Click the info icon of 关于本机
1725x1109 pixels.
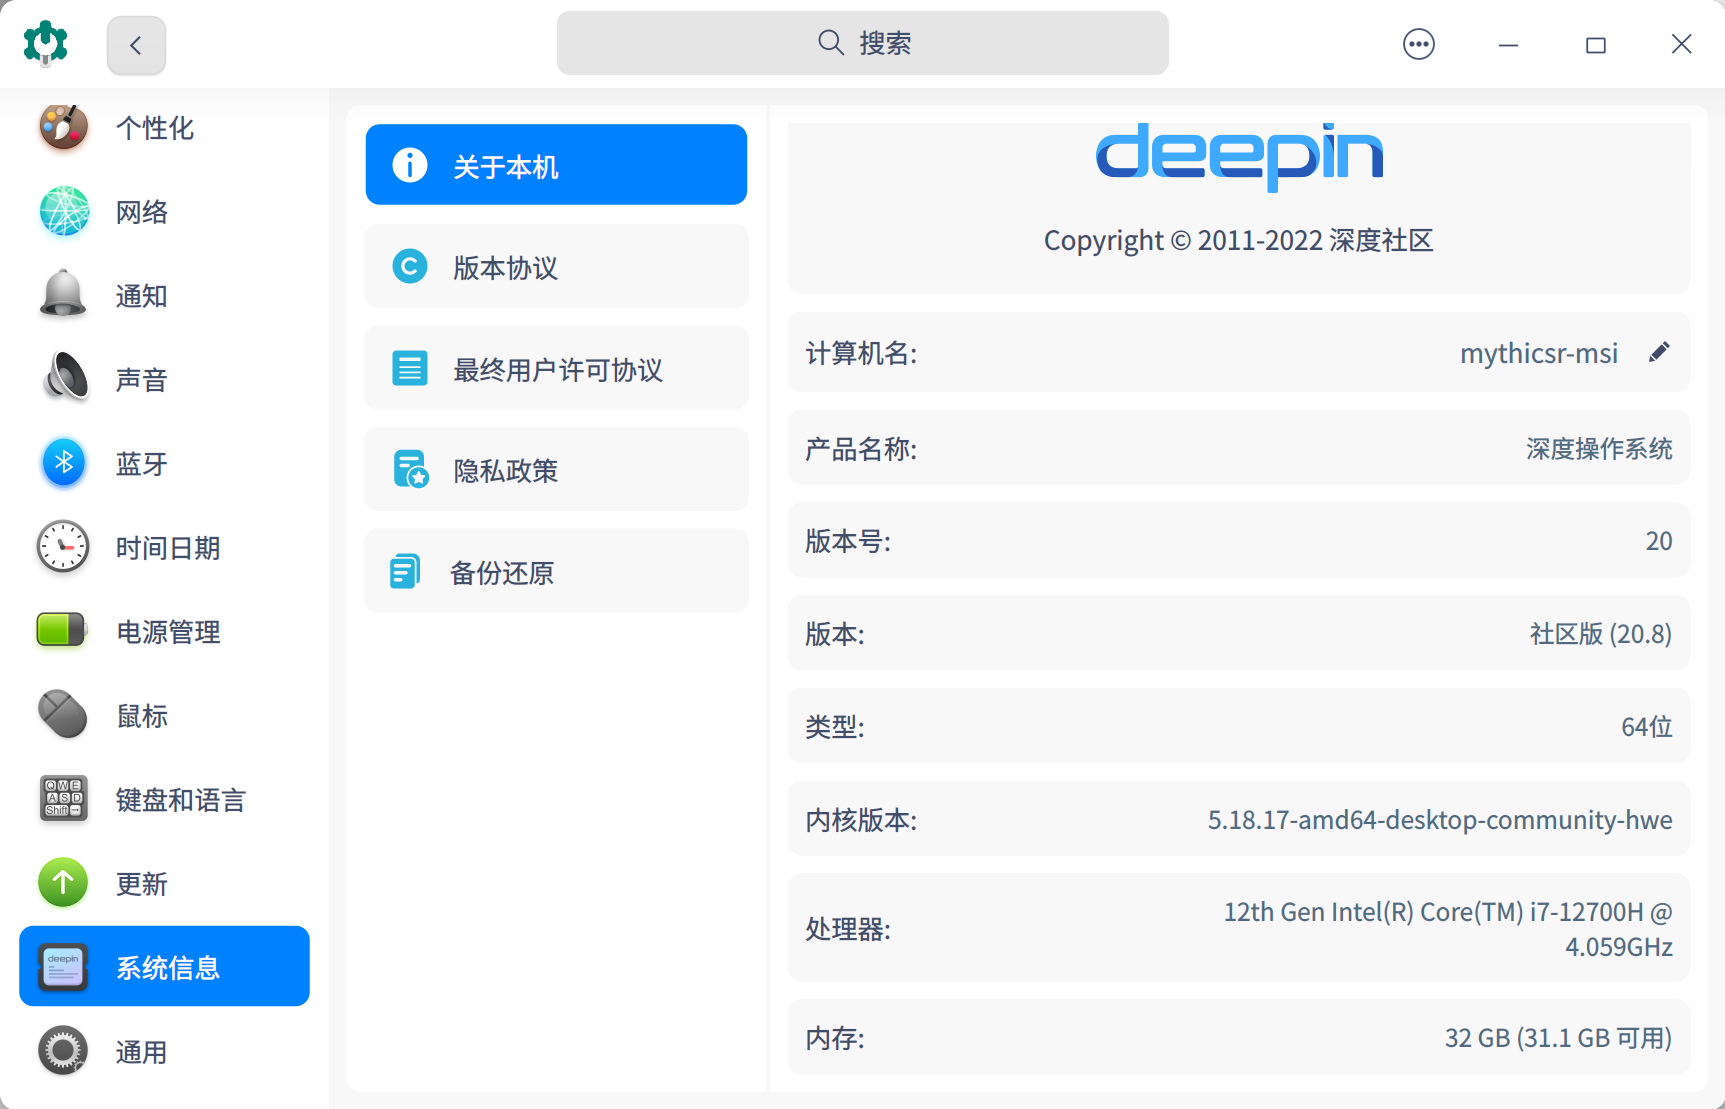click(410, 165)
